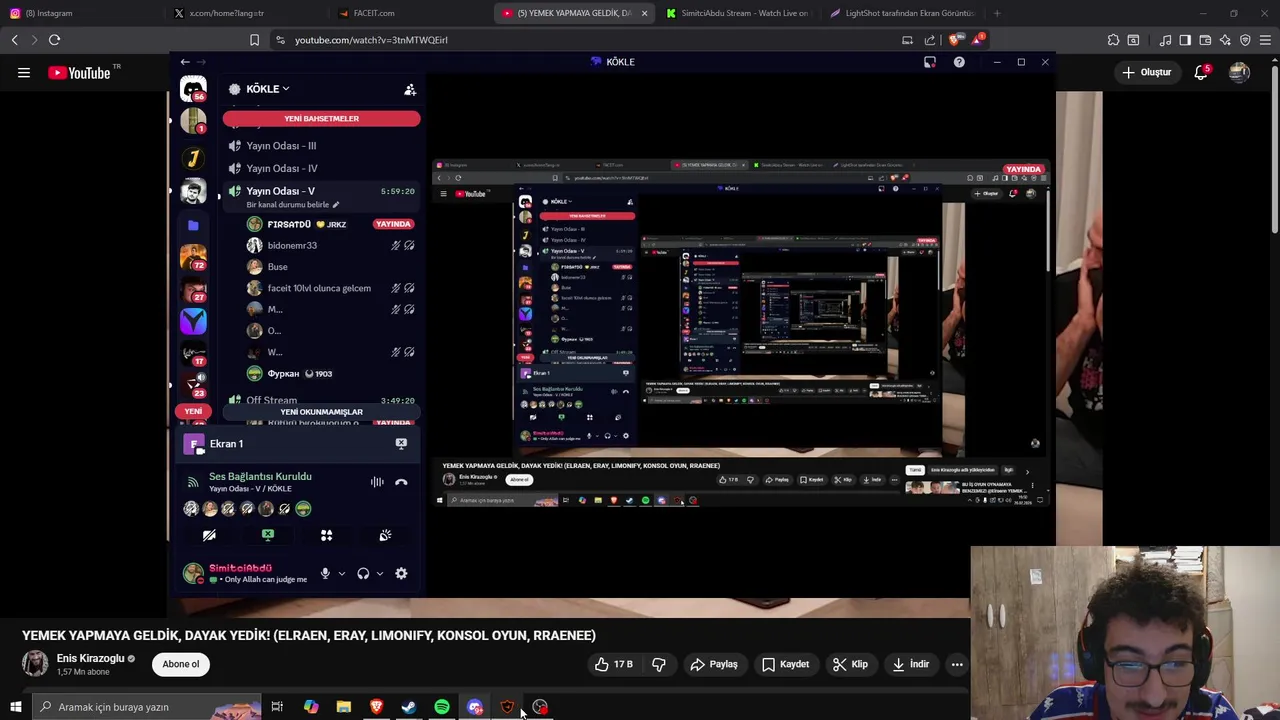The height and width of the screenshot is (720, 1280).
Task: Open more video actions three-dots menu
Action: click(x=957, y=664)
